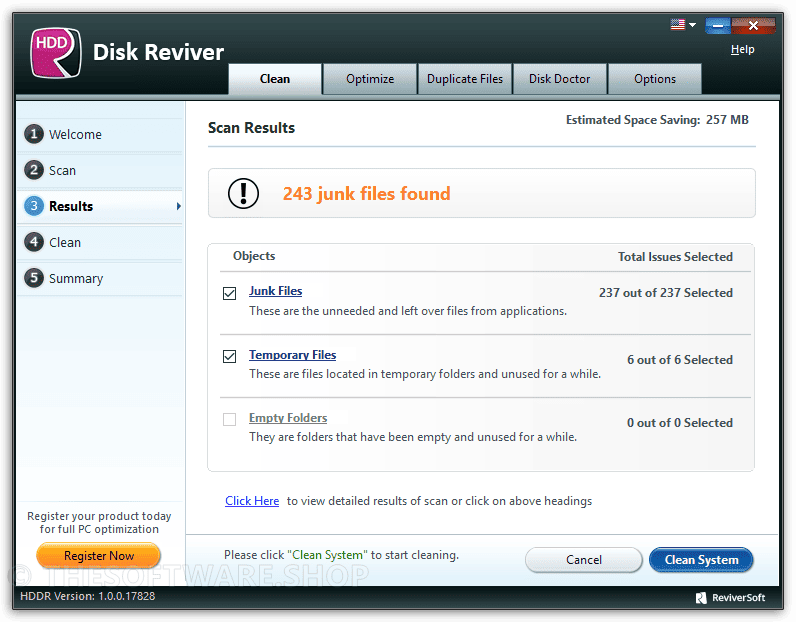Click the step 5 Summary number icon

click(34, 278)
